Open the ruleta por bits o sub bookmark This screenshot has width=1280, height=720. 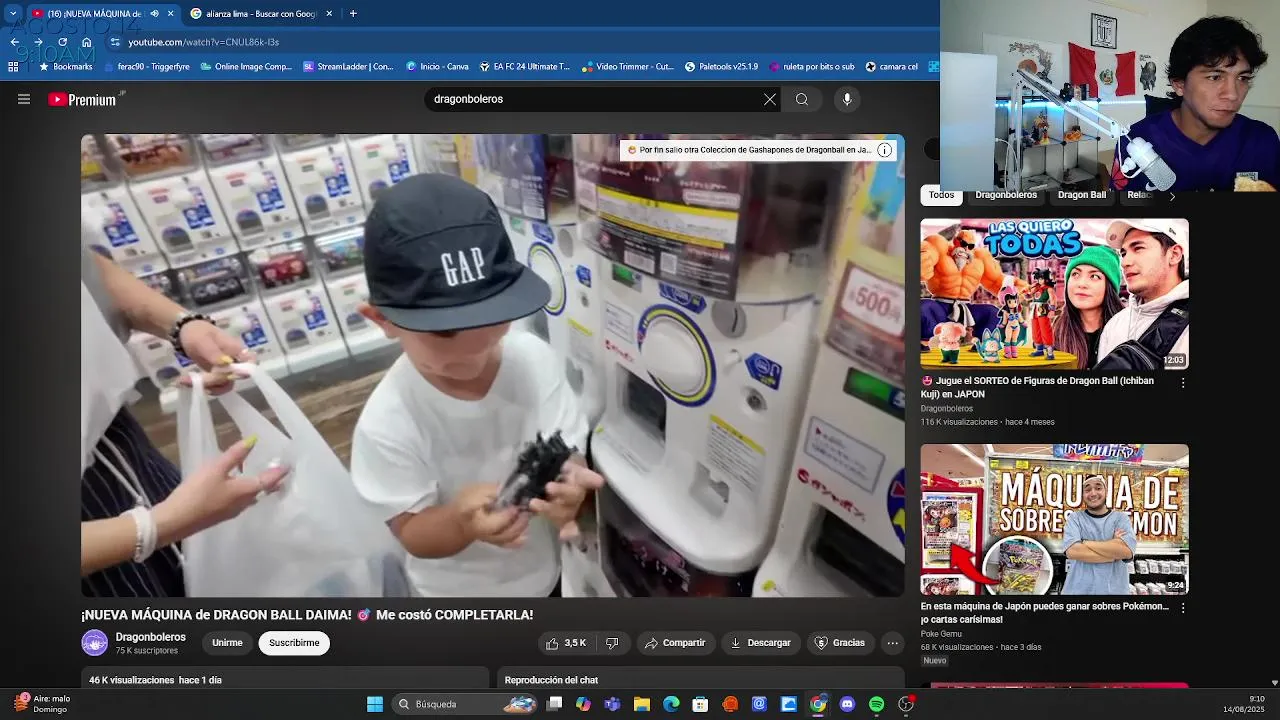click(811, 67)
